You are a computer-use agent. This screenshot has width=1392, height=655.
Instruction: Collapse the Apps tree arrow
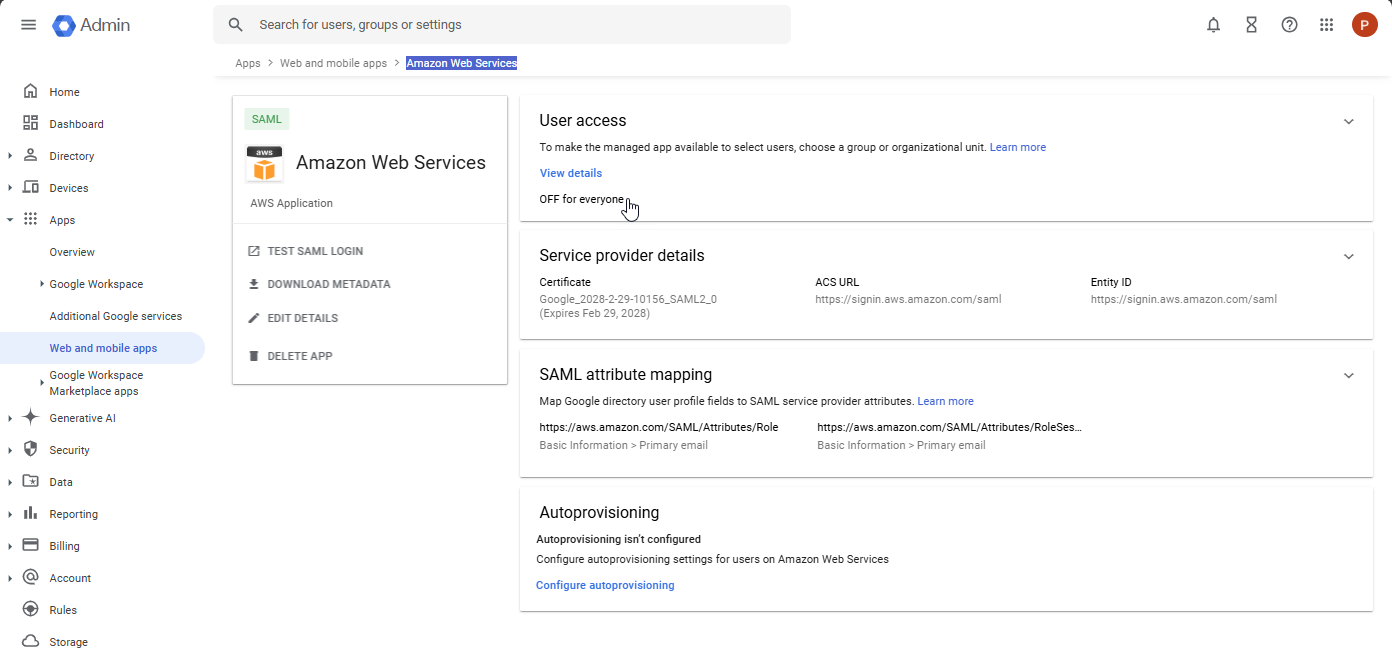coord(10,220)
